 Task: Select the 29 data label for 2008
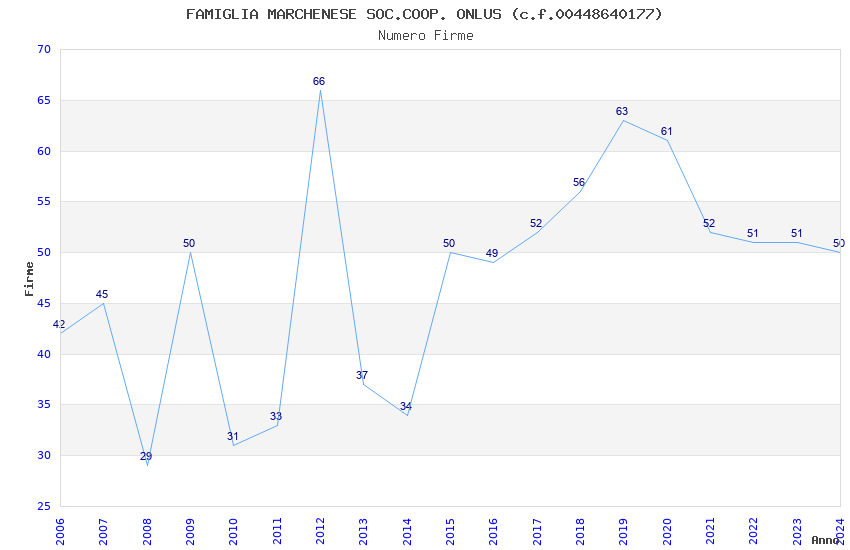[146, 456]
